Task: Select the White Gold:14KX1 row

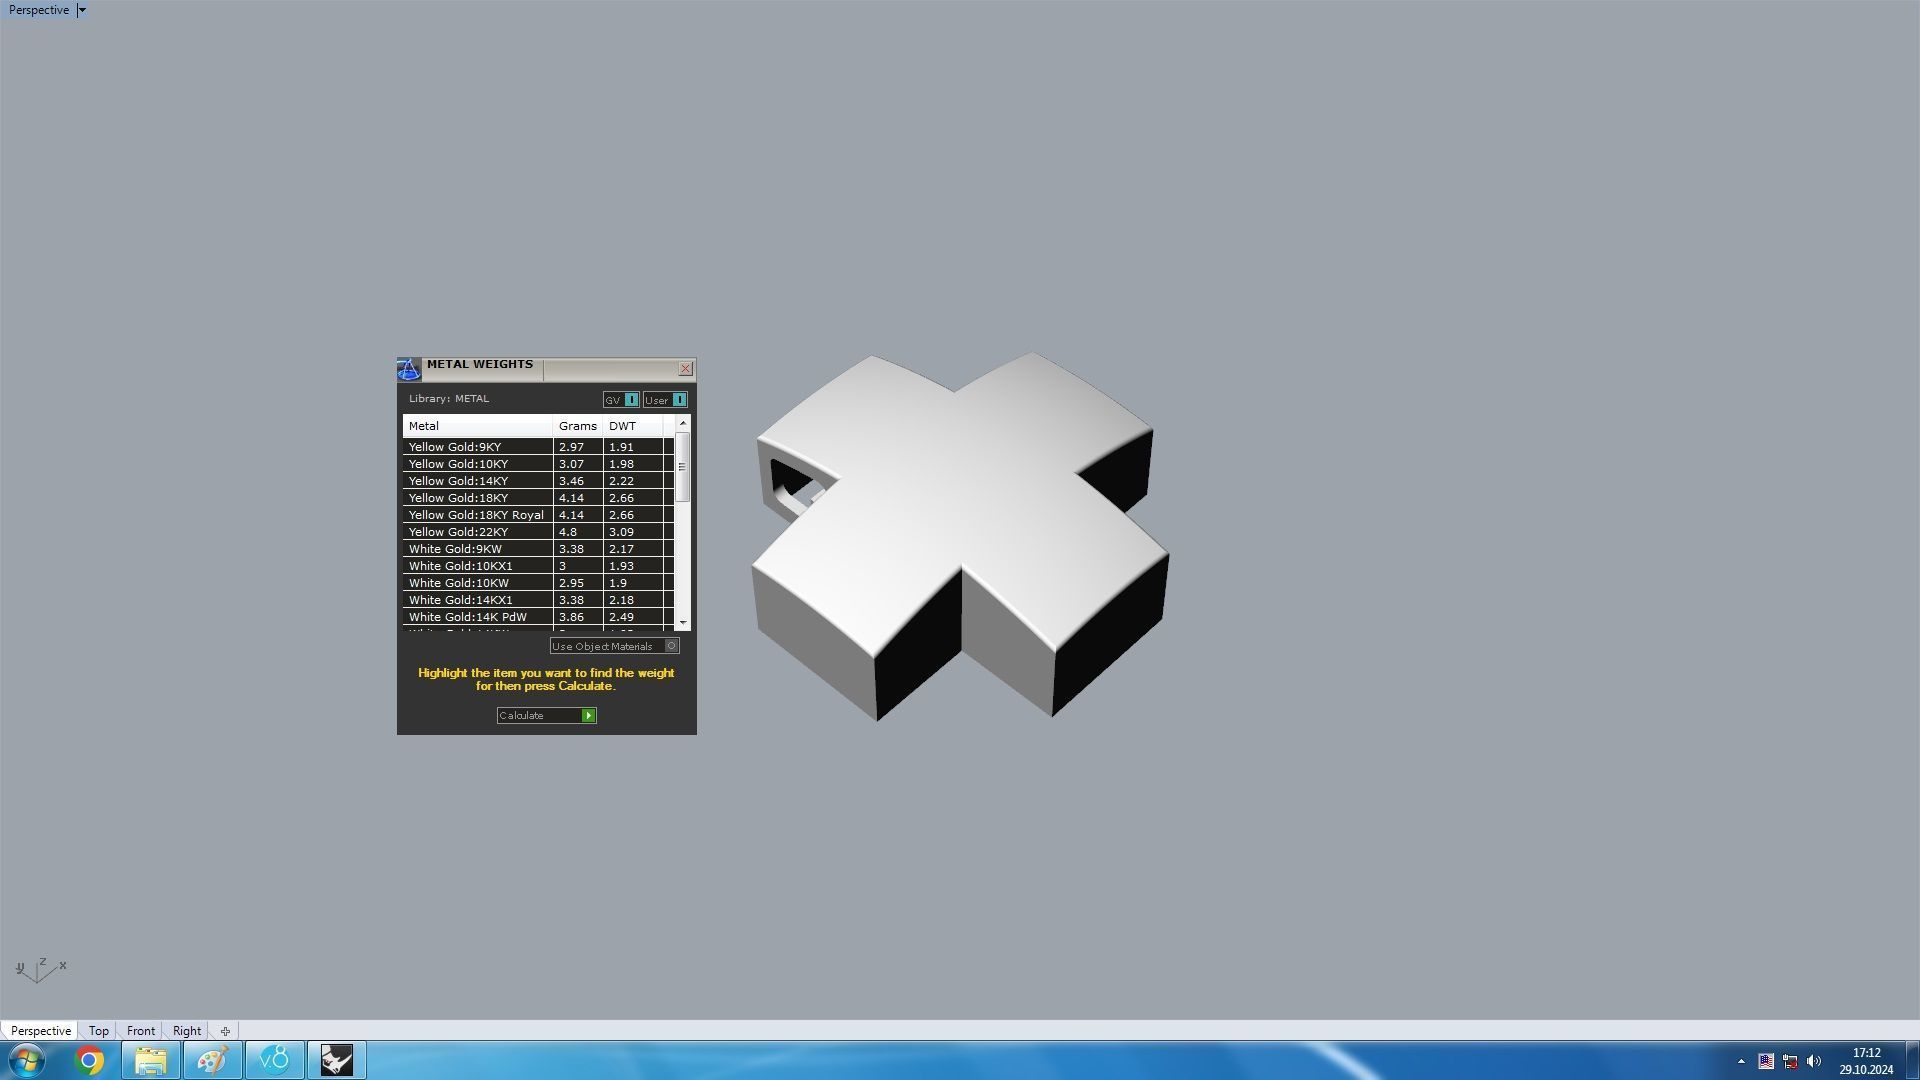Action: [538, 600]
